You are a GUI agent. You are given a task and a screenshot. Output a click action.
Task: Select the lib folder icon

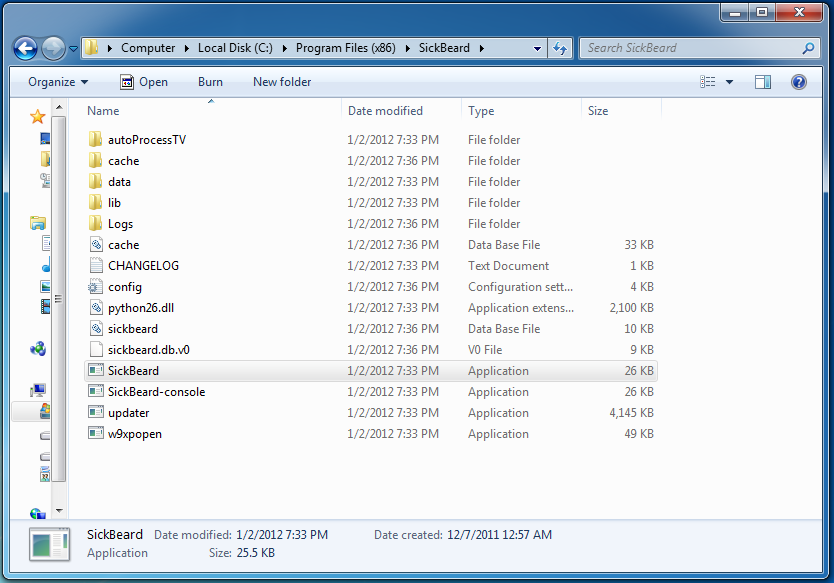95,202
